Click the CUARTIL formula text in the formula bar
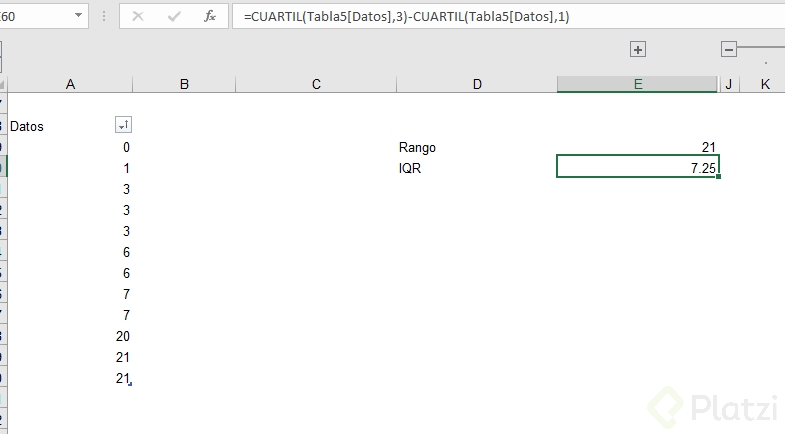 [x=407, y=17]
